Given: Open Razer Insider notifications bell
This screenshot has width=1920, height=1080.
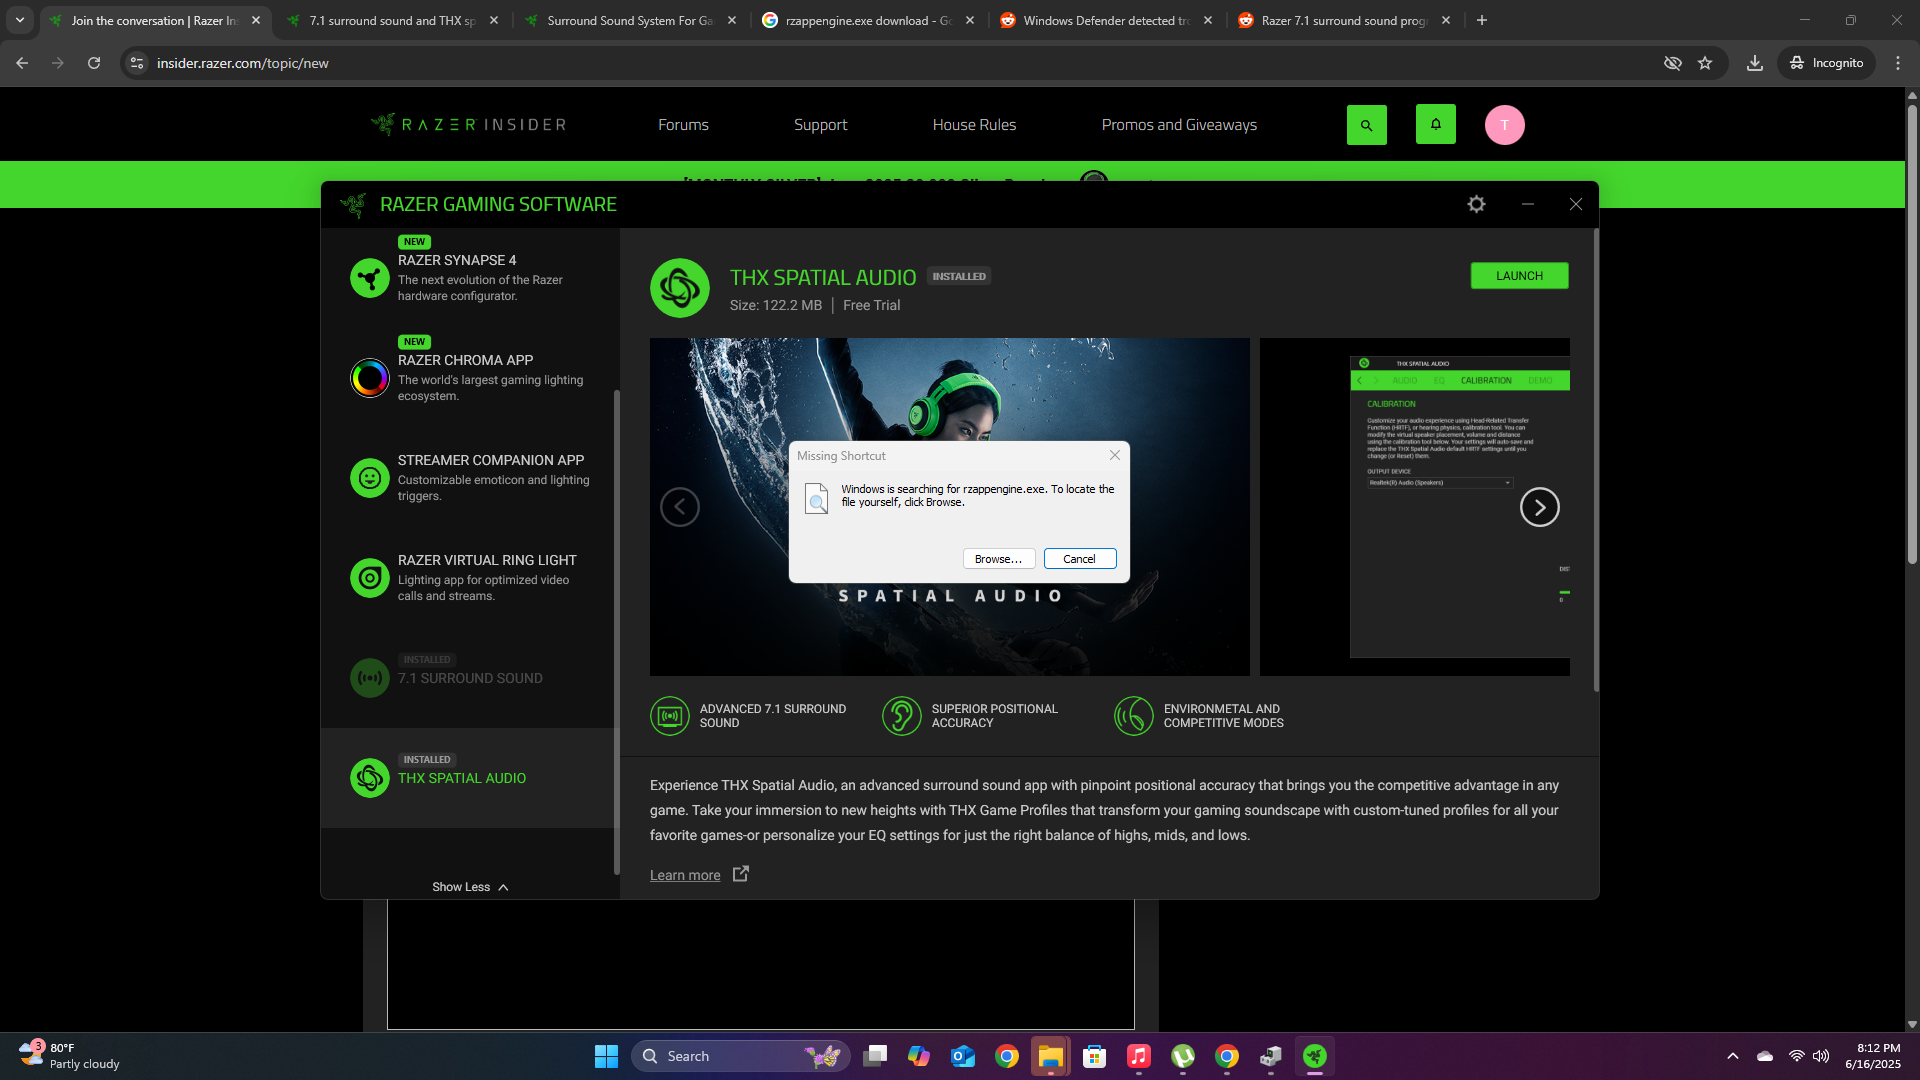Looking at the screenshot, I should (1436, 124).
